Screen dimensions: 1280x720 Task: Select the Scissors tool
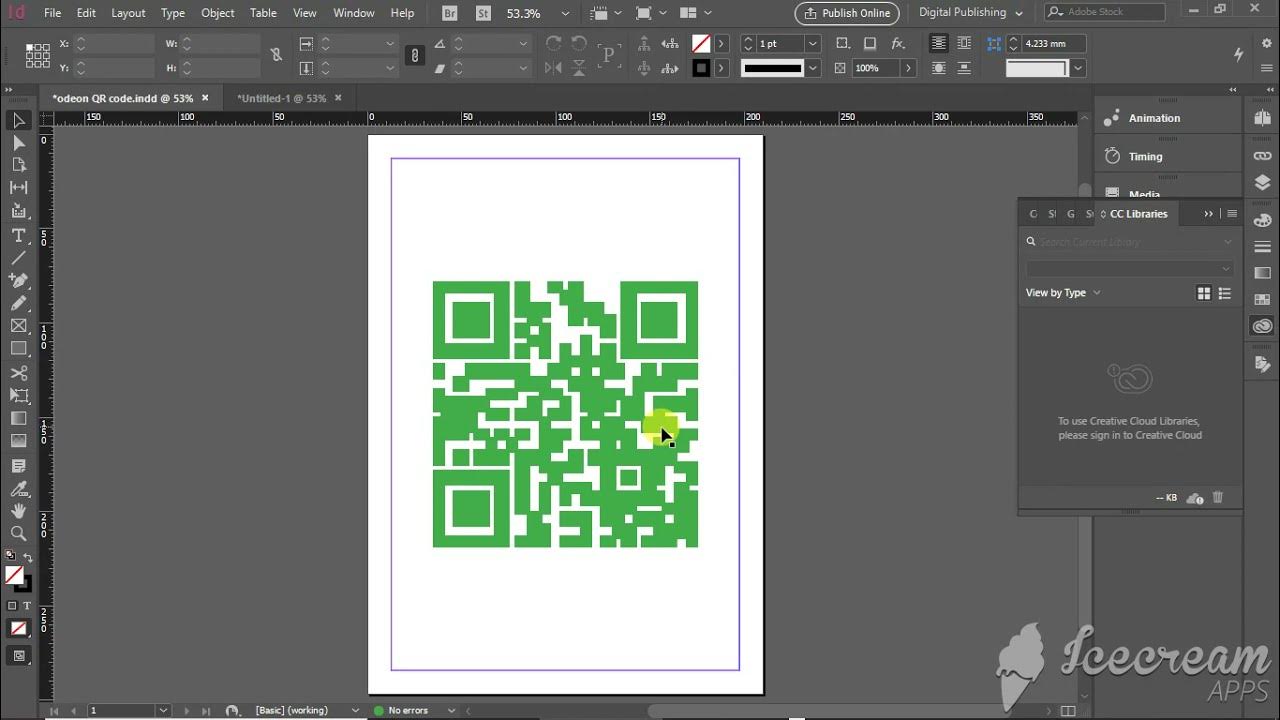tap(18, 373)
